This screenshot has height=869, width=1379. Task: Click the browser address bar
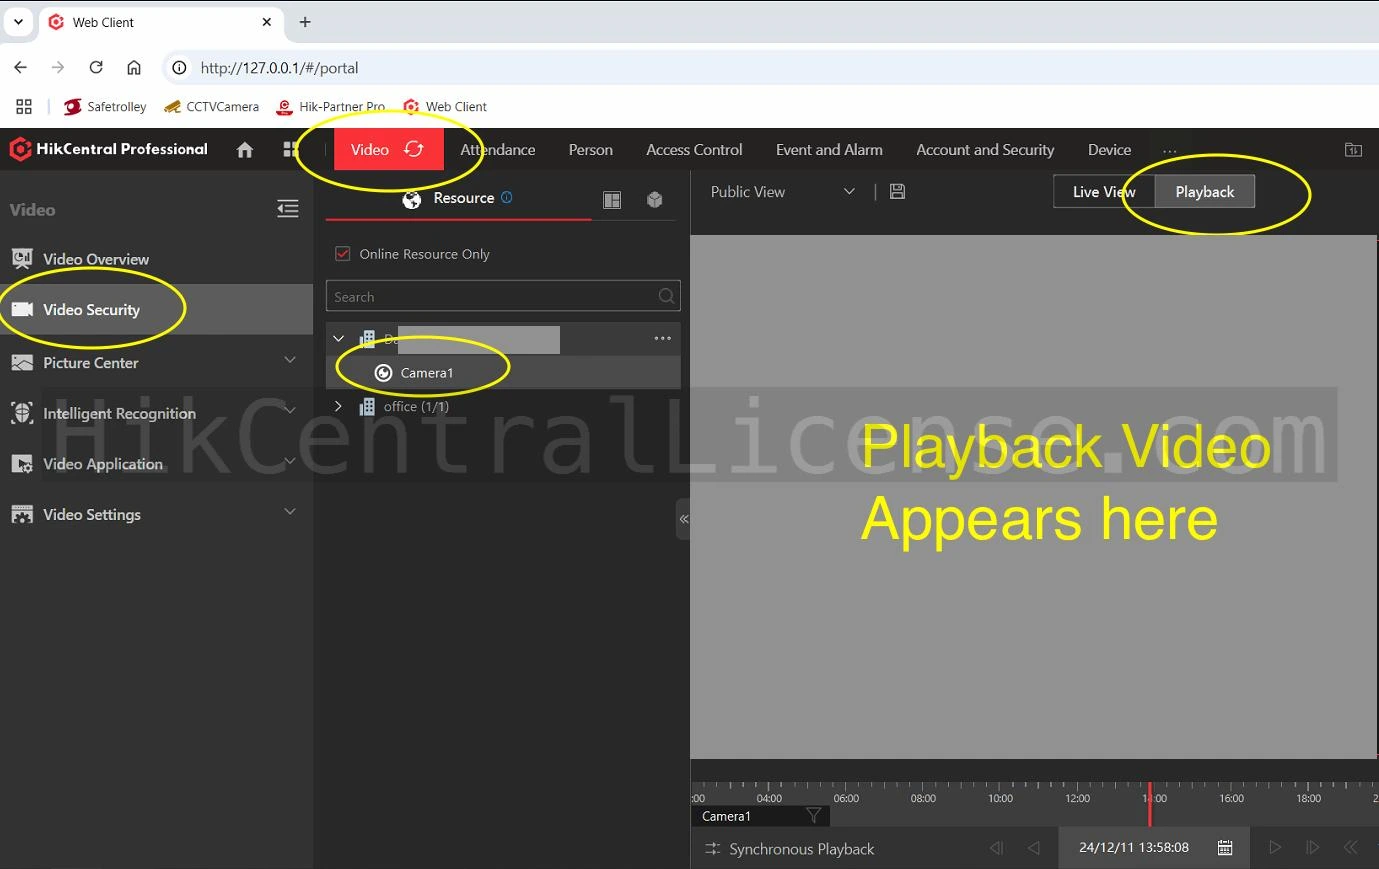(x=770, y=68)
